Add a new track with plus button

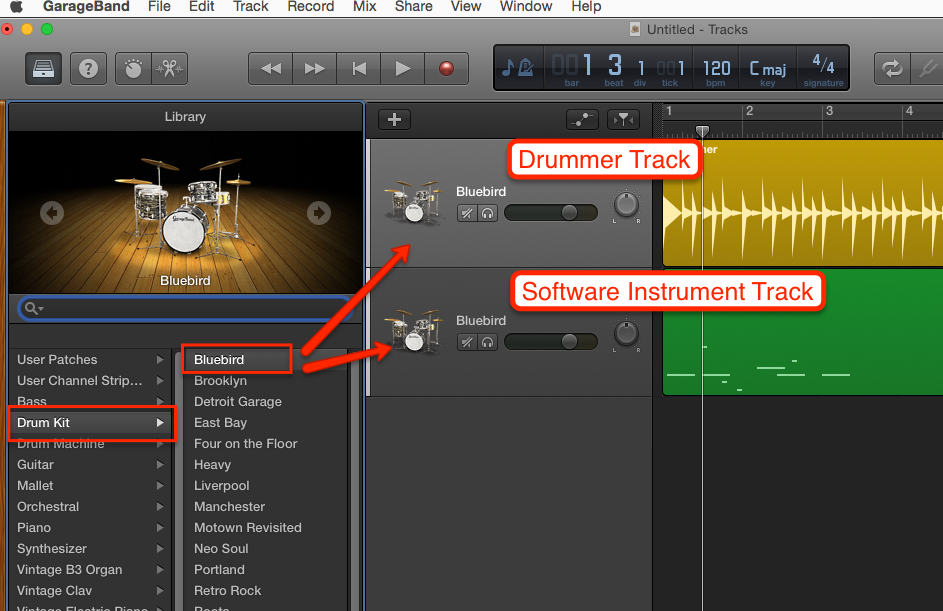point(395,120)
